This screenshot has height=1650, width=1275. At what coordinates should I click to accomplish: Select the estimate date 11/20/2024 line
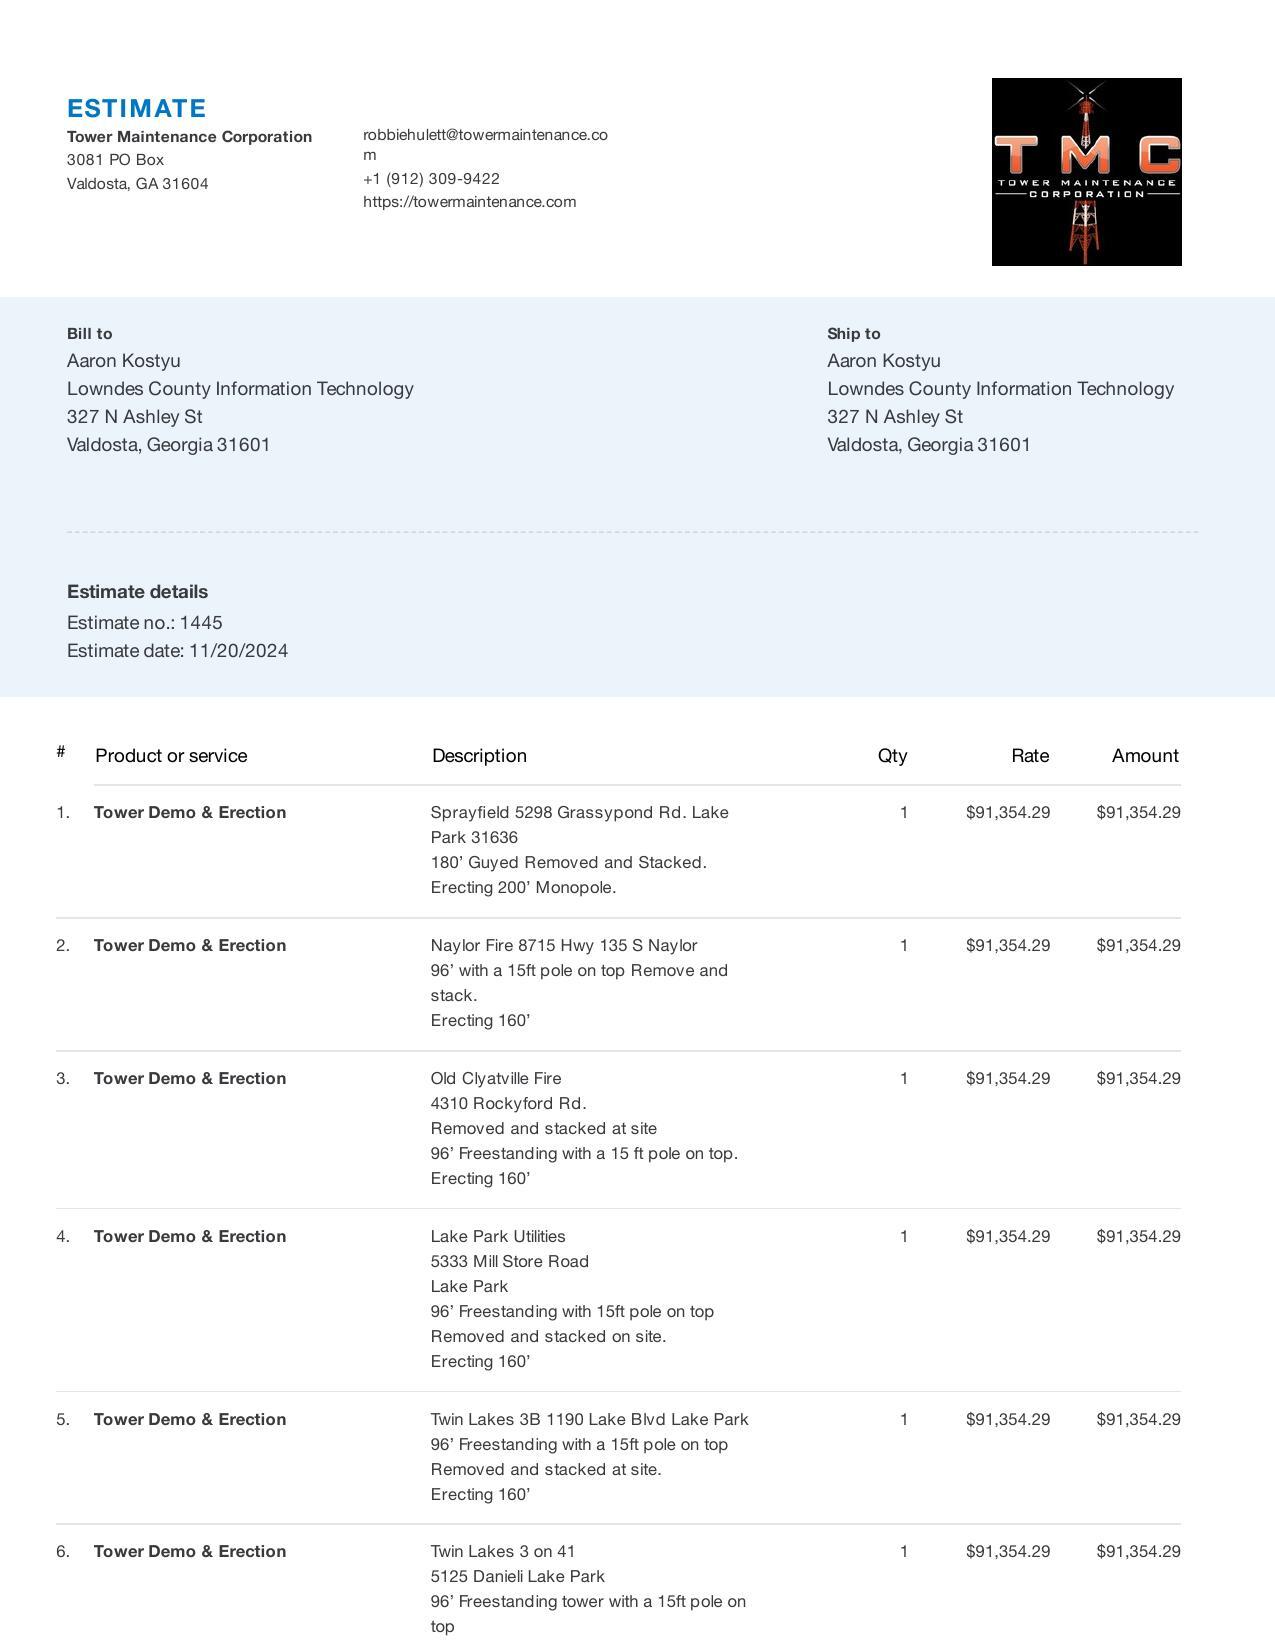pos(177,651)
